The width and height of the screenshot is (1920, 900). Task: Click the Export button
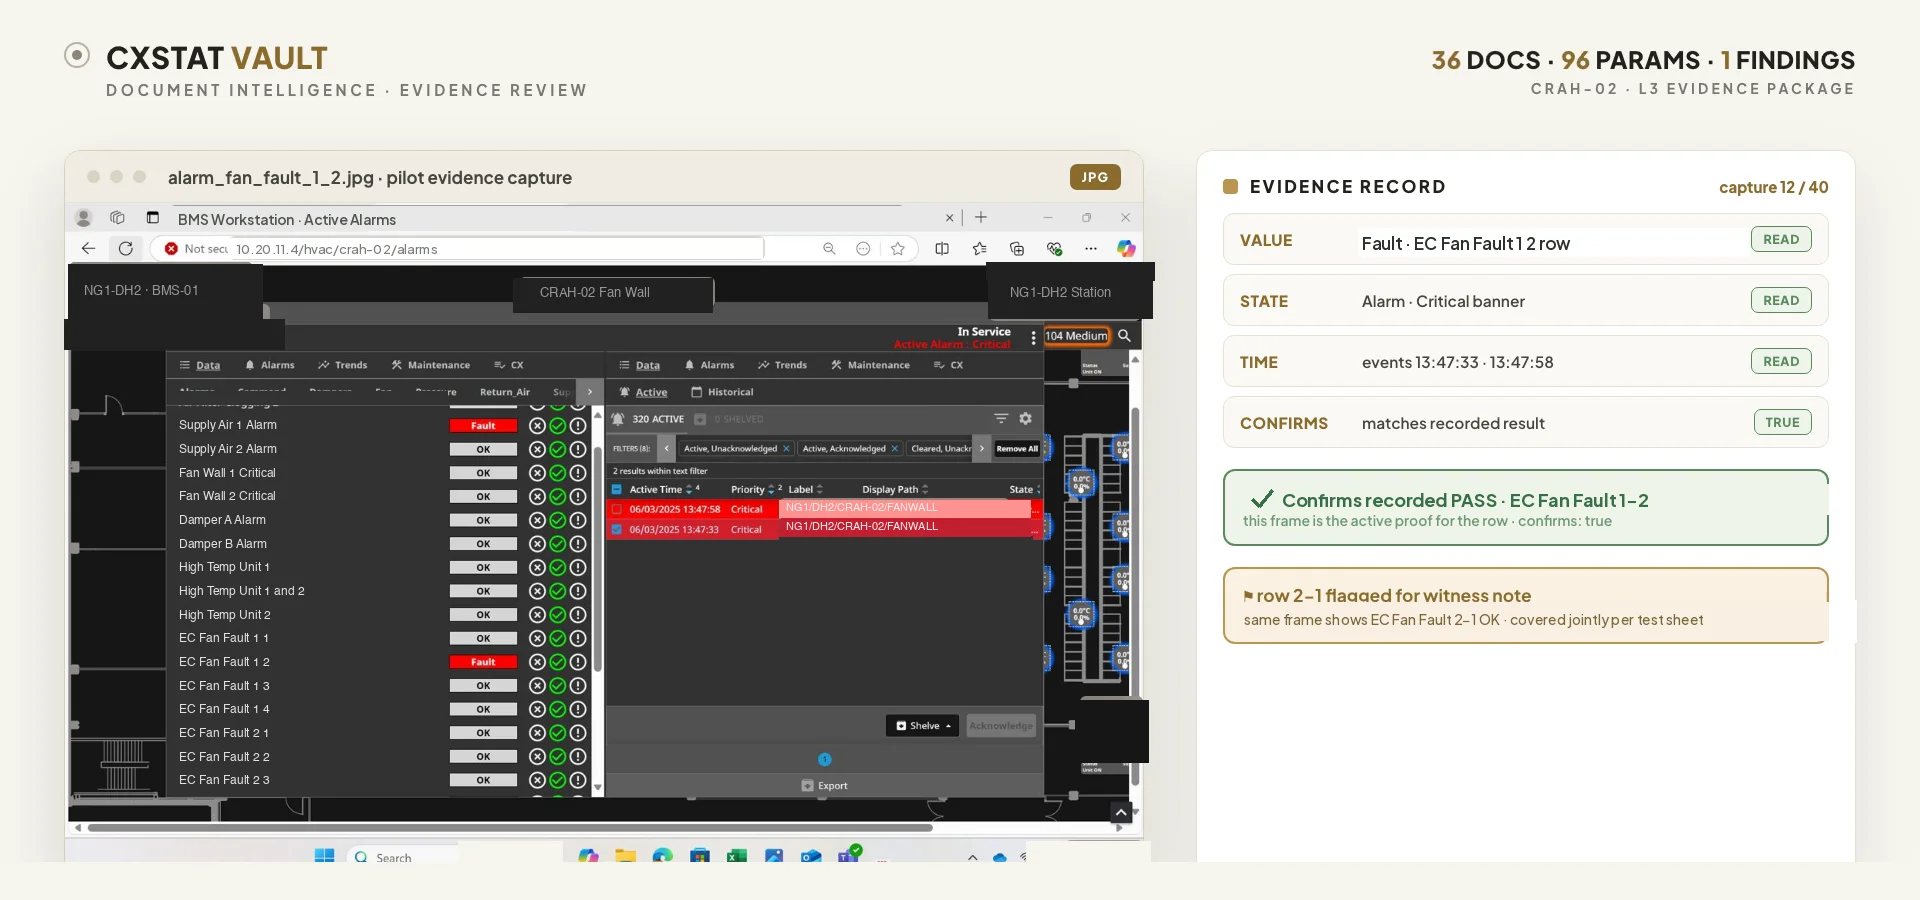point(824,786)
